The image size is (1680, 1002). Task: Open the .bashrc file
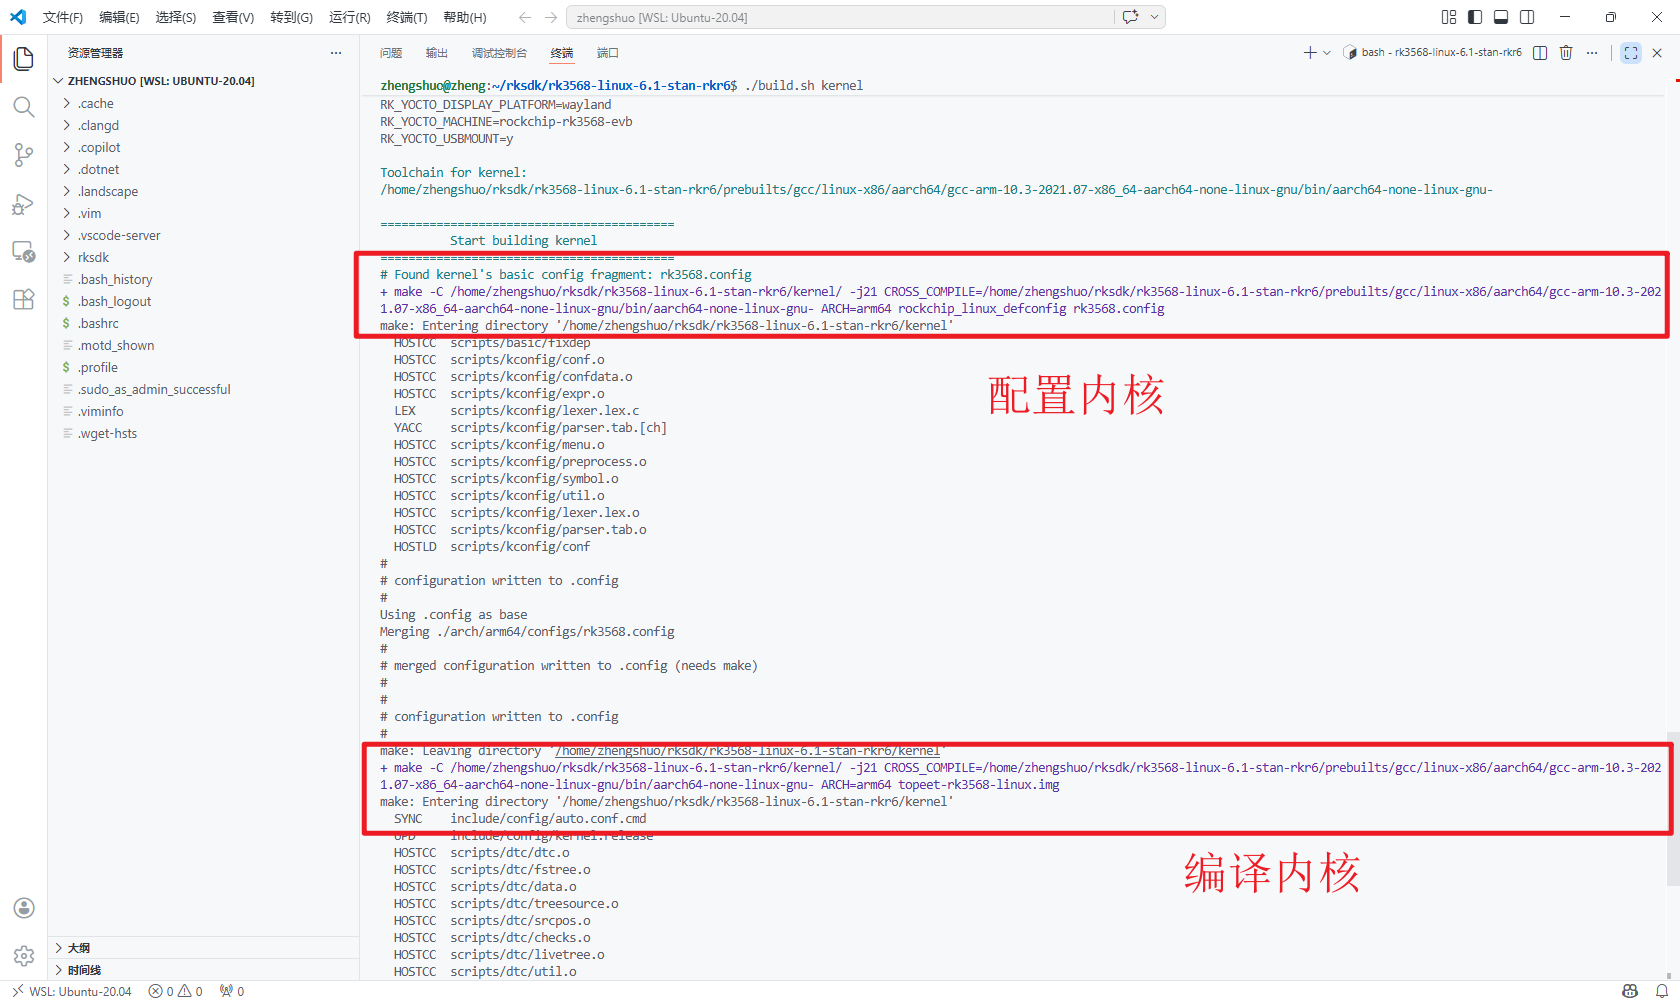coord(204,323)
